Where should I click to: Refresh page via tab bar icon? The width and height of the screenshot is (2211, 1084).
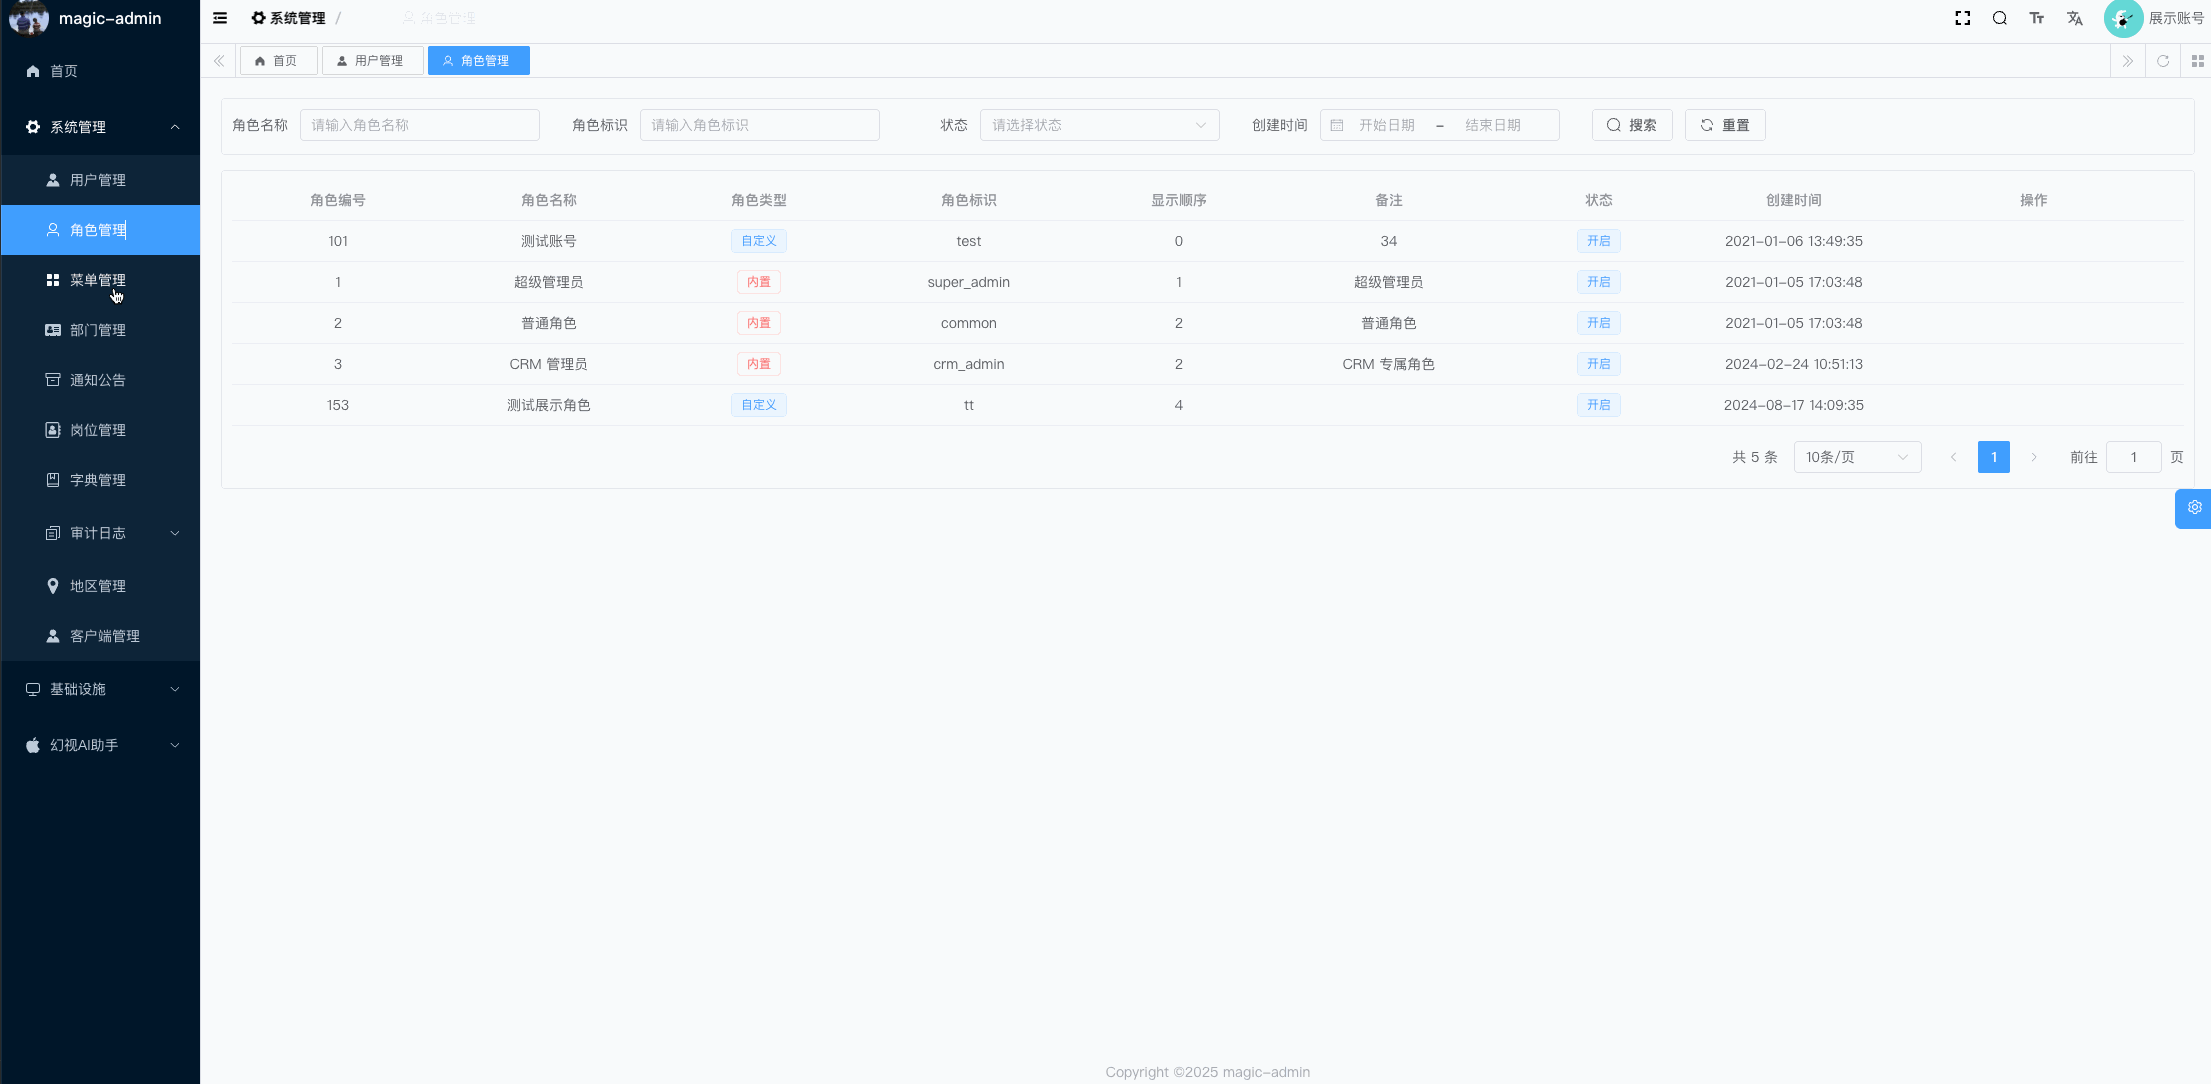click(x=2162, y=61)
